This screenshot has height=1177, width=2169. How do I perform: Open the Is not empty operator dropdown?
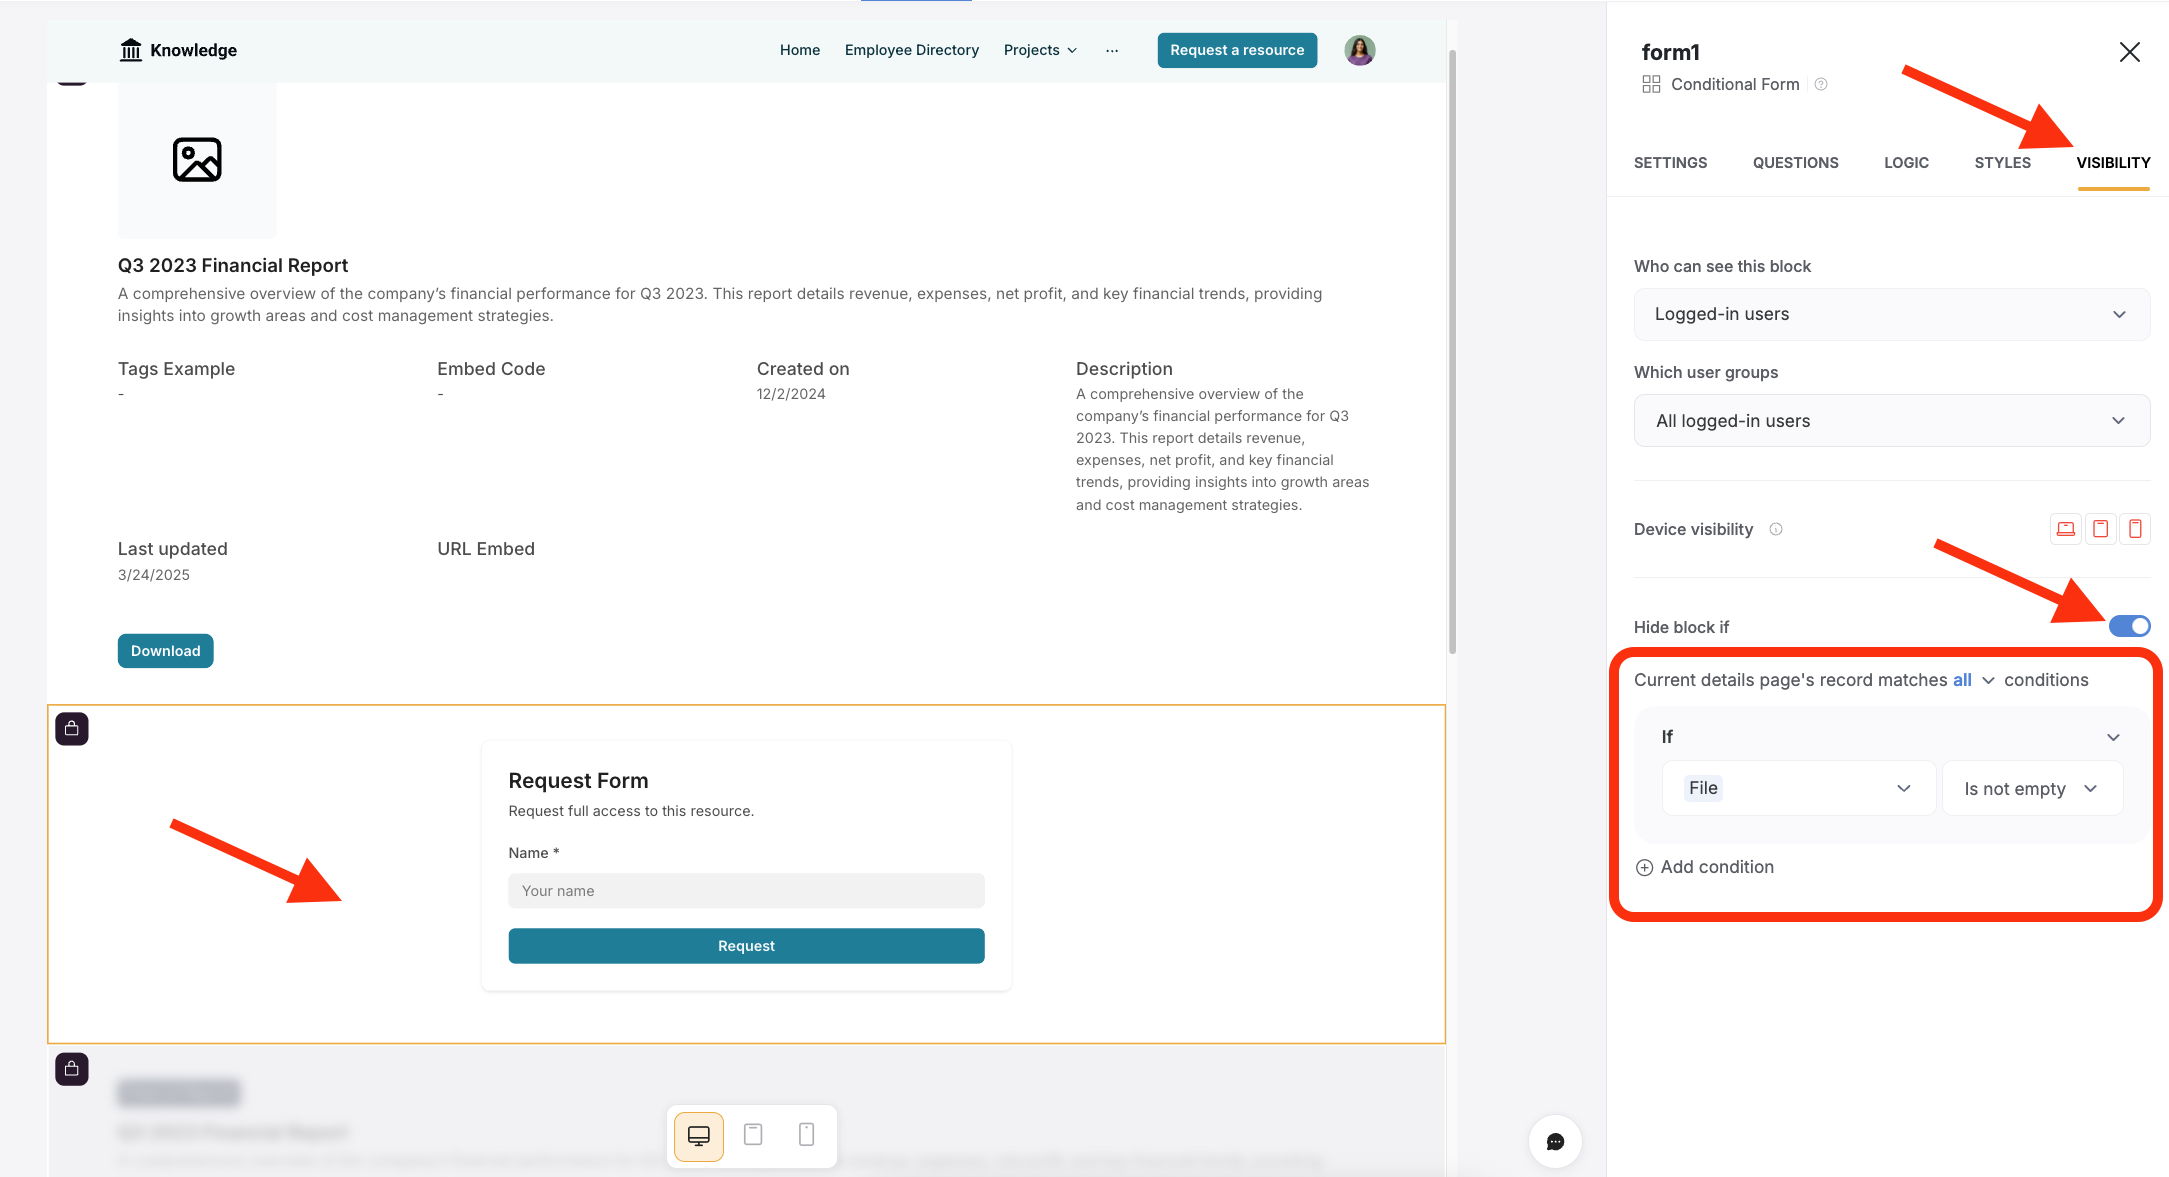2031,788
